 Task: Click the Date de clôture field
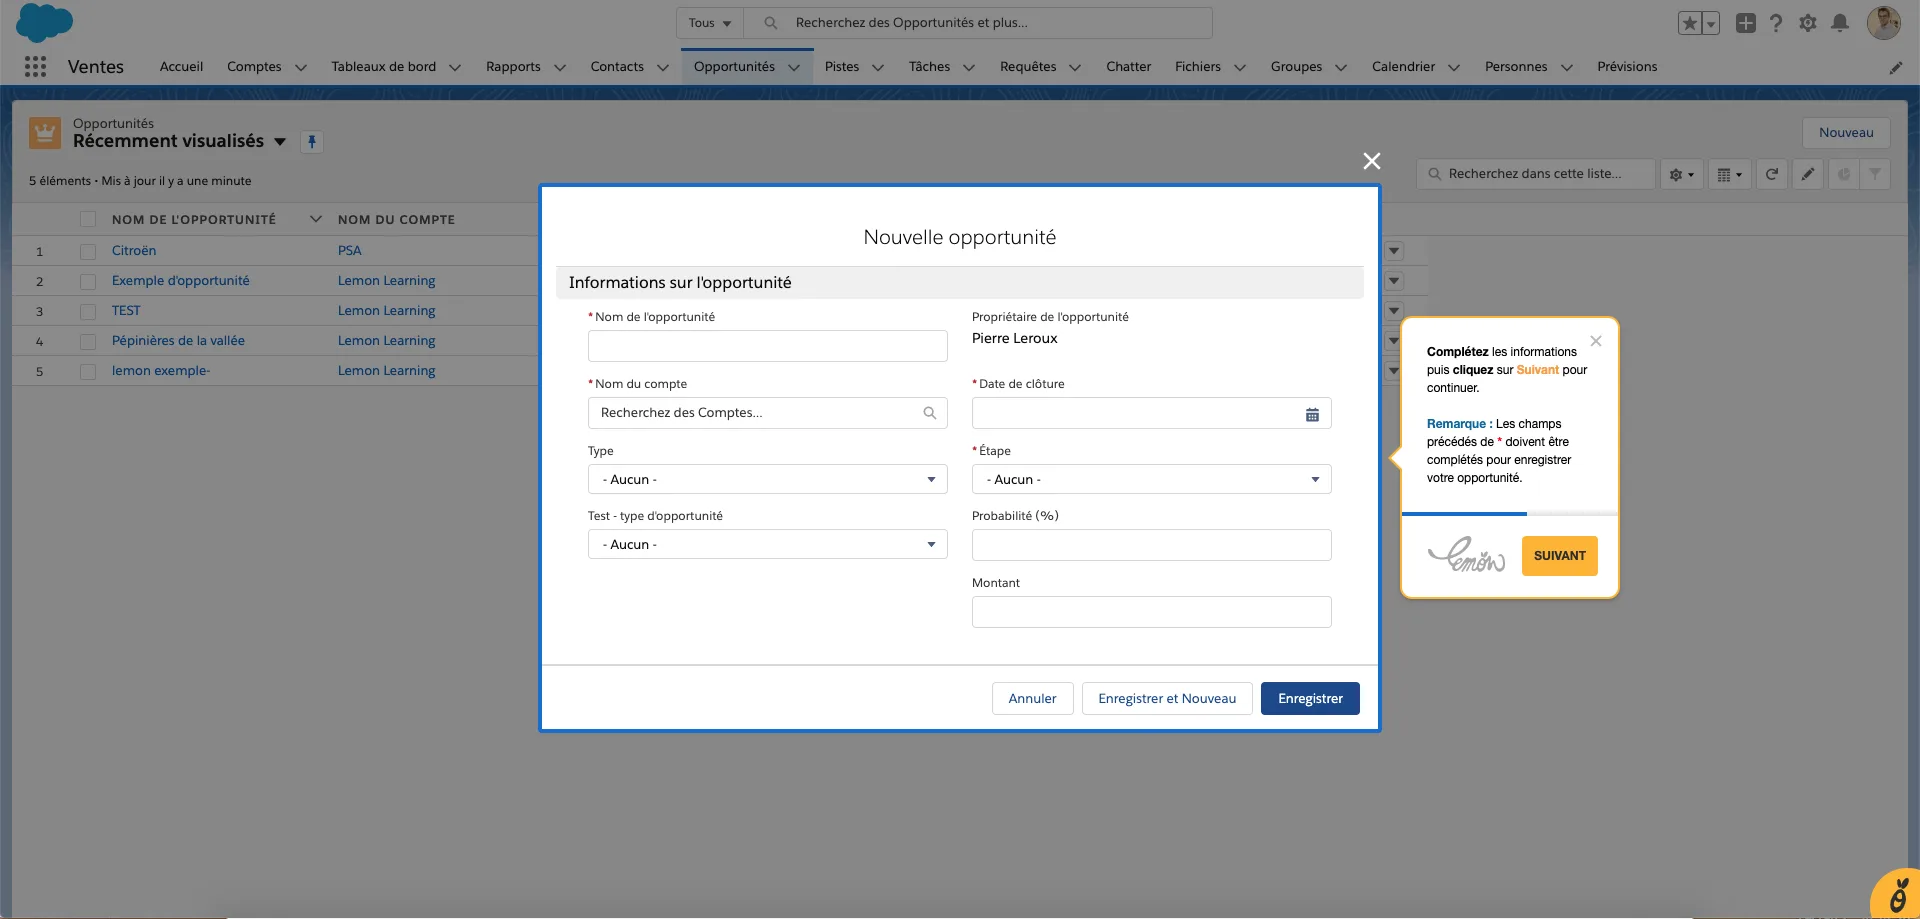[1152, 413]
